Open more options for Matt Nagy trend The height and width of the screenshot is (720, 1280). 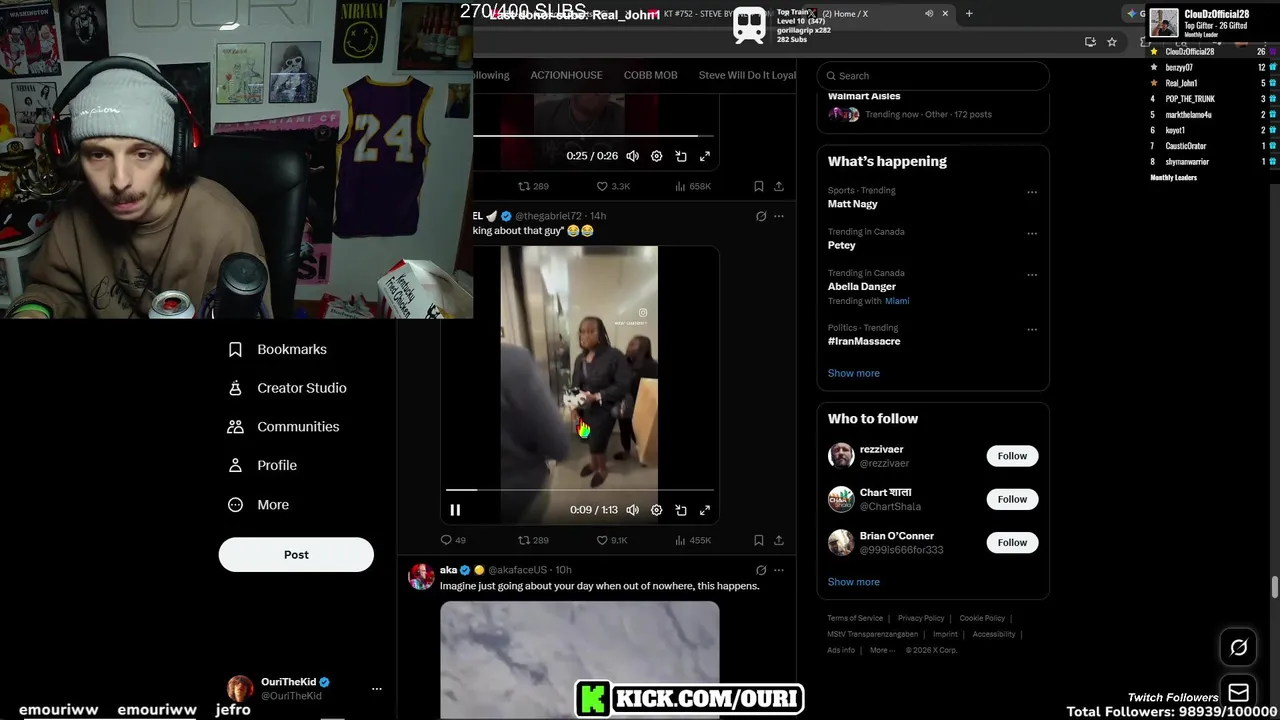coord(1032,192)
